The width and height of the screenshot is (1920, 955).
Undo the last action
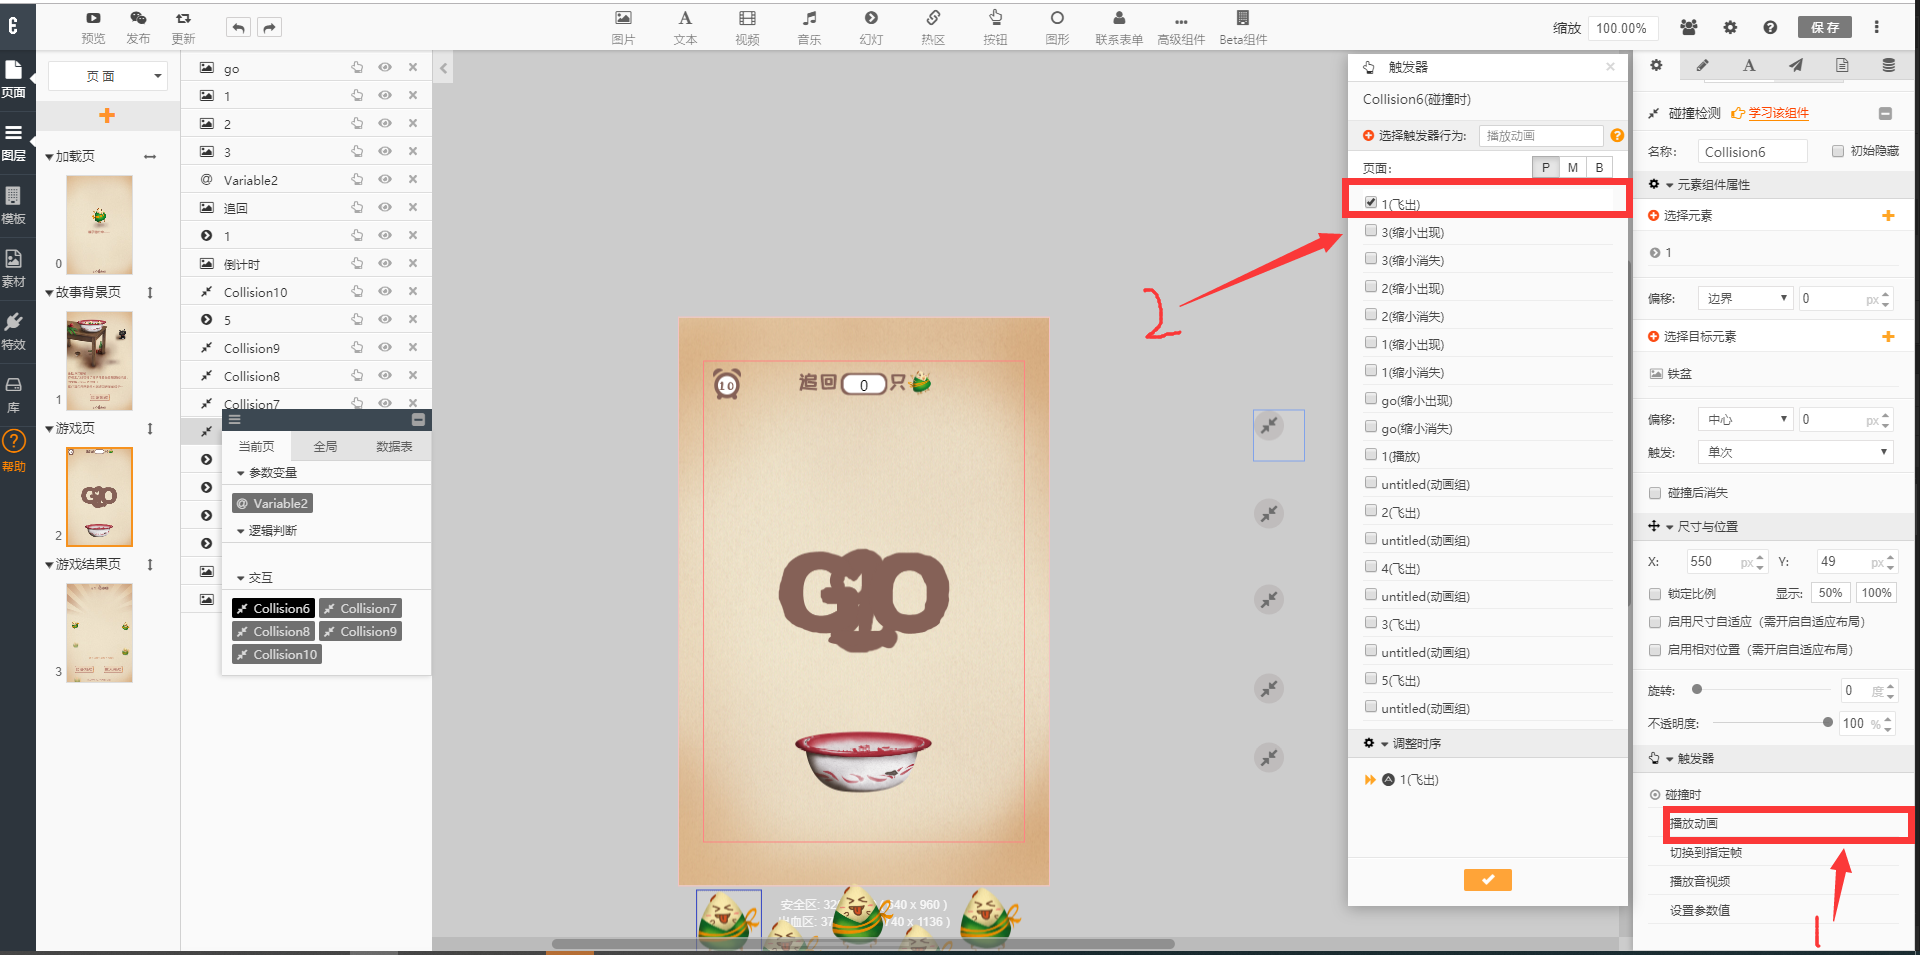point(238,28)
